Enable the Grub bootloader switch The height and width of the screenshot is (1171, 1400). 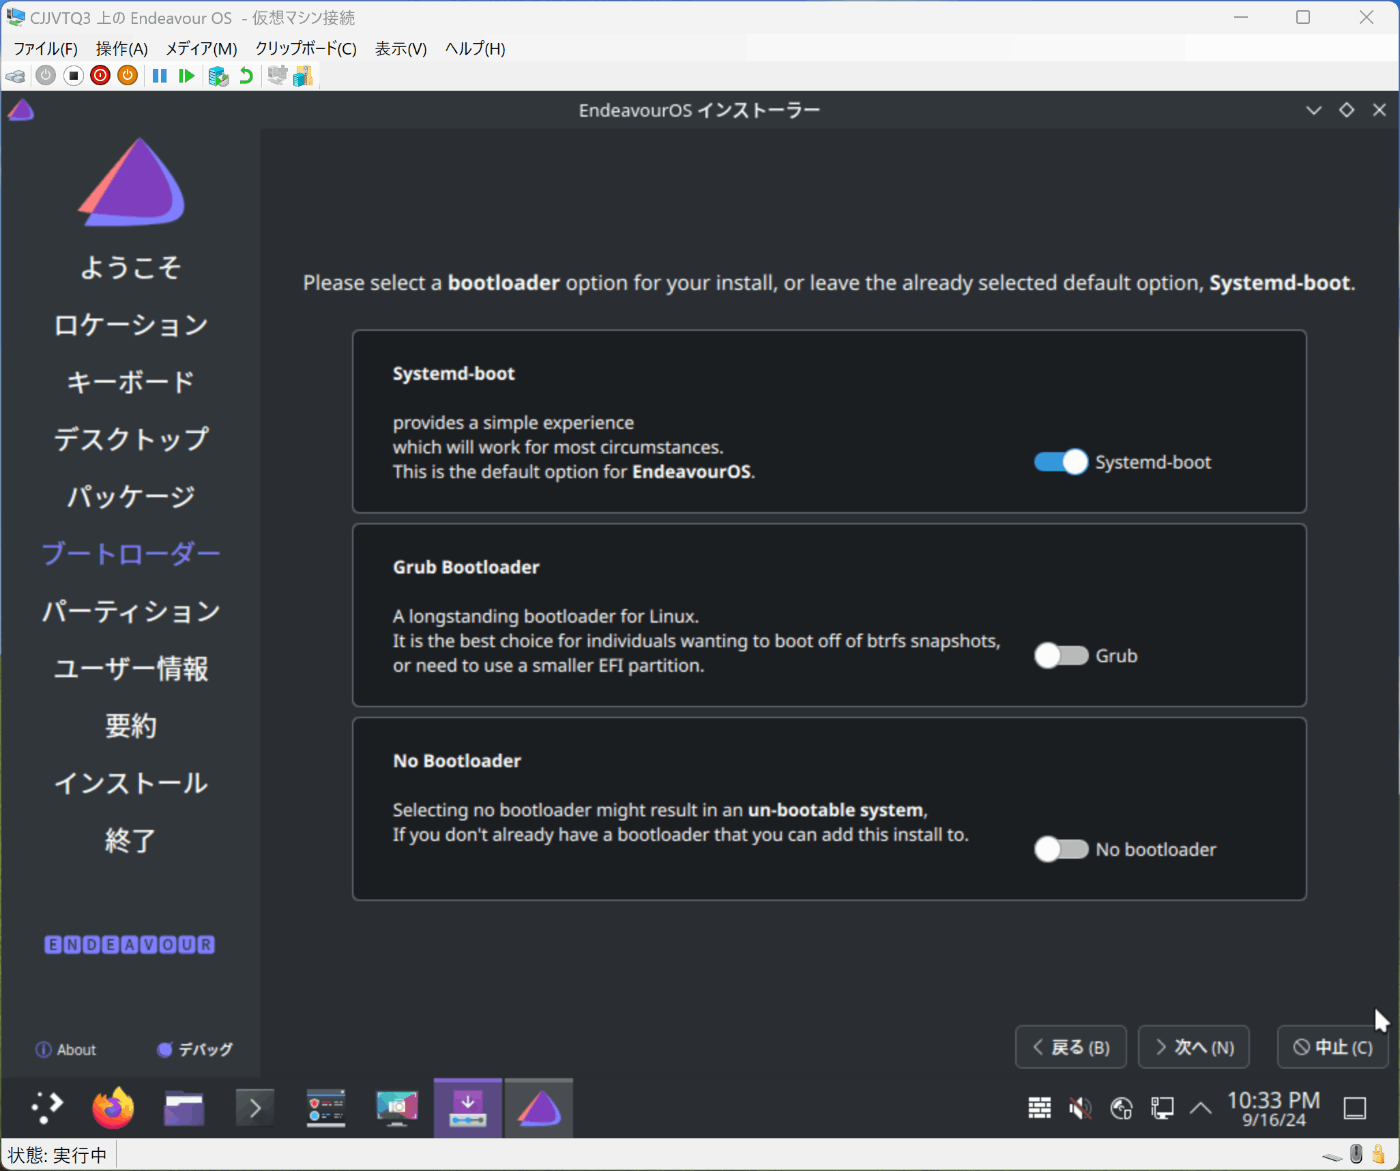coord(1061,656)
